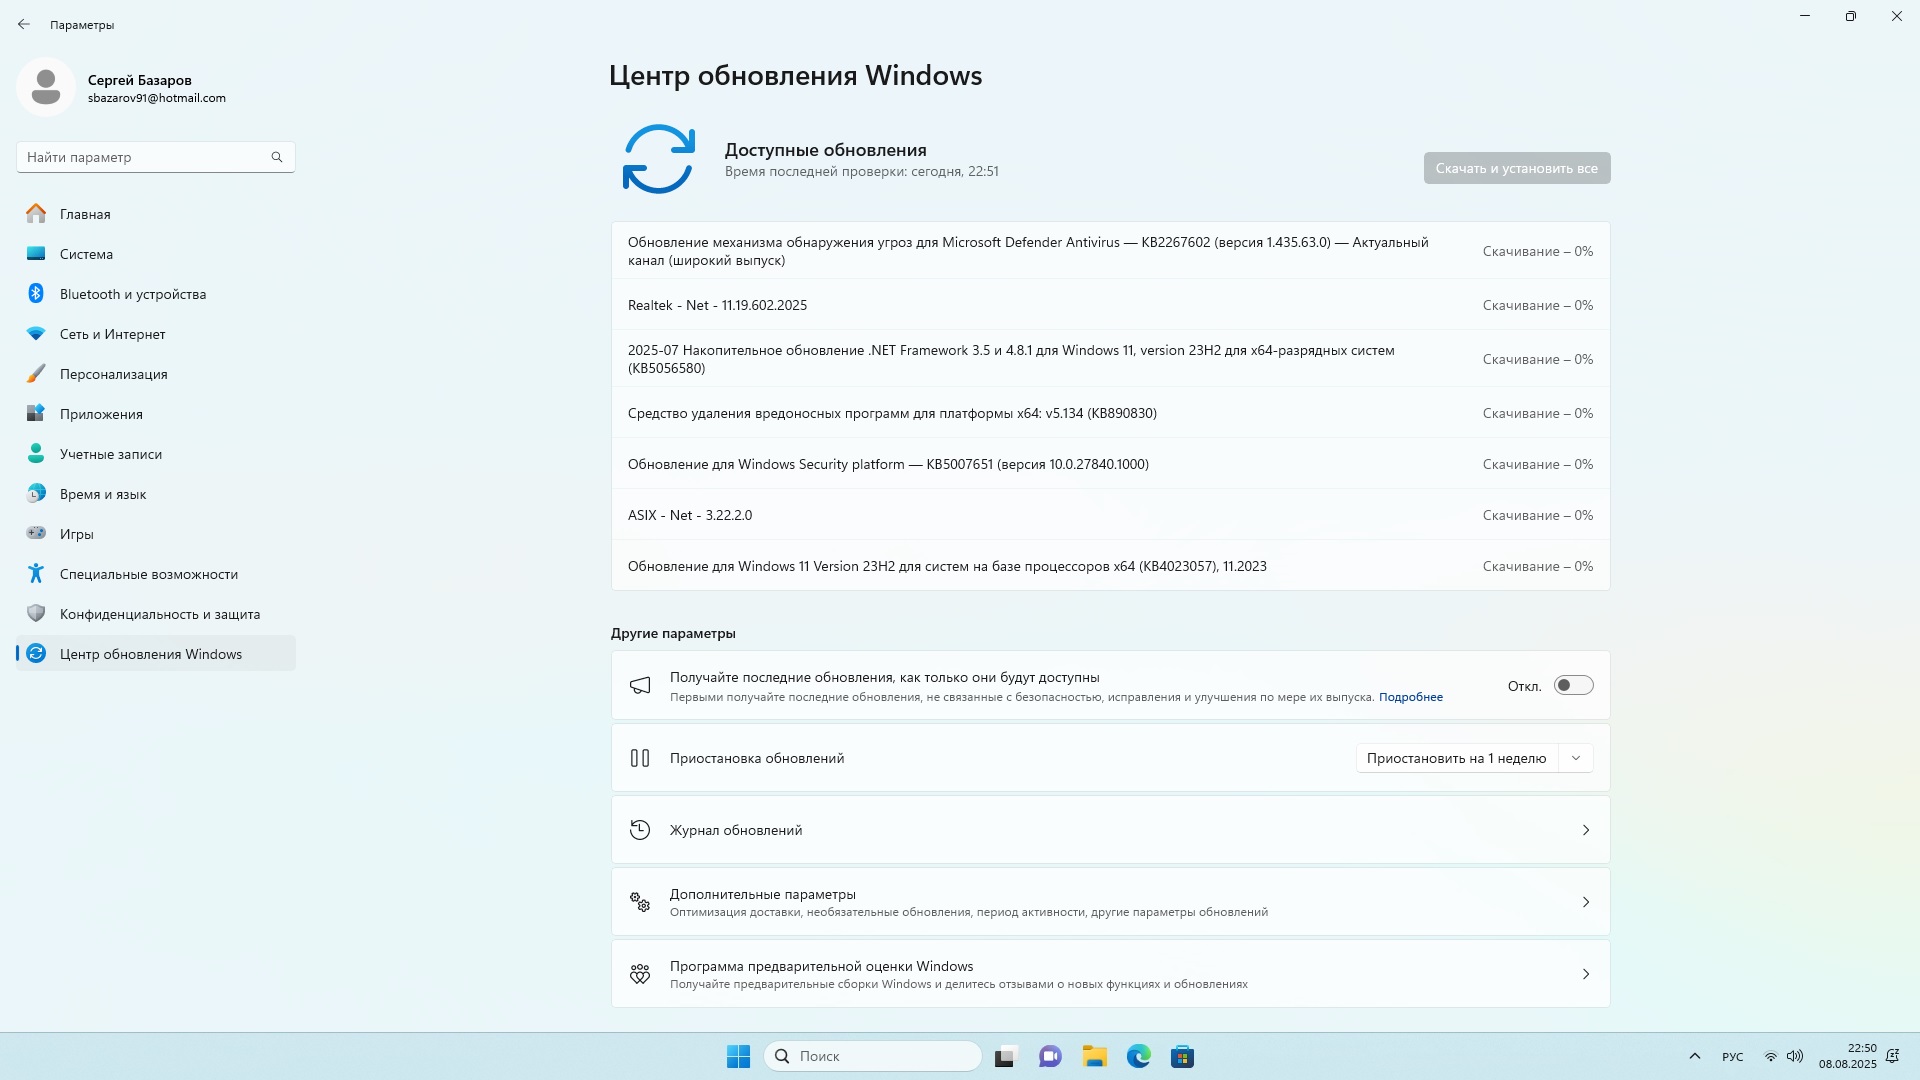Click the magnifier icon in settings search
1920x1080 pixels.
pos(277,157)
